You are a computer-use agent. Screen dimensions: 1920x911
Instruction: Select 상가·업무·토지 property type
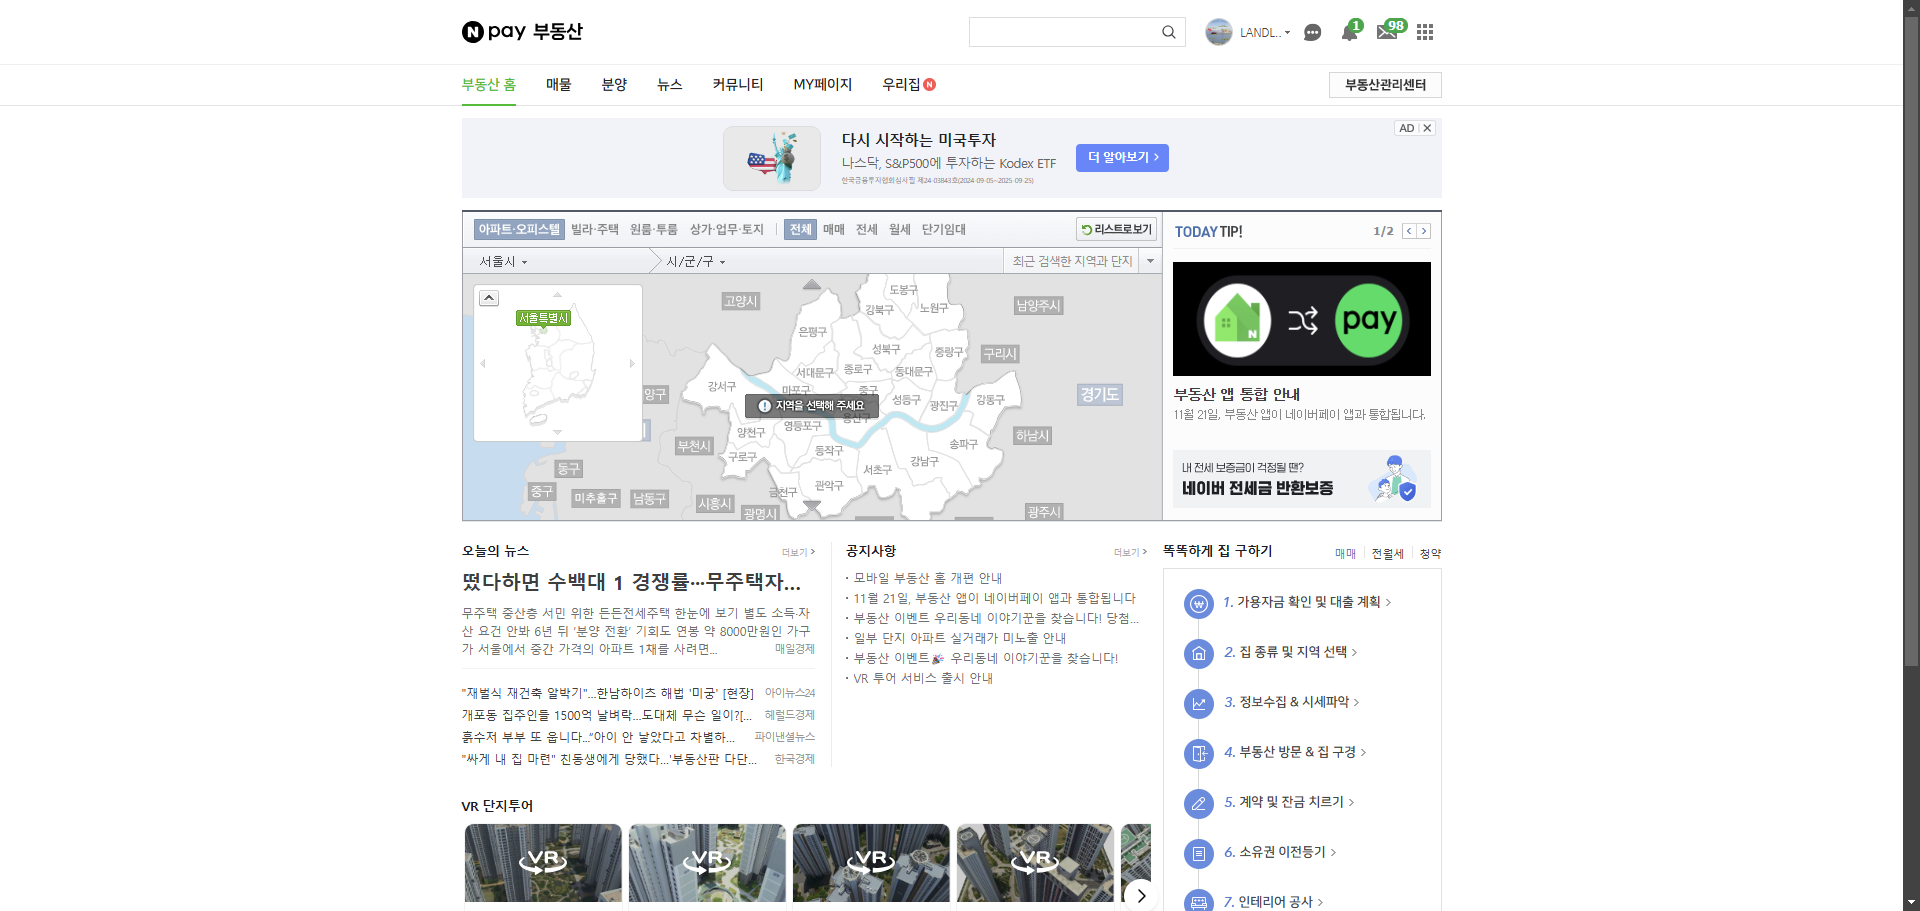[727, 229]
